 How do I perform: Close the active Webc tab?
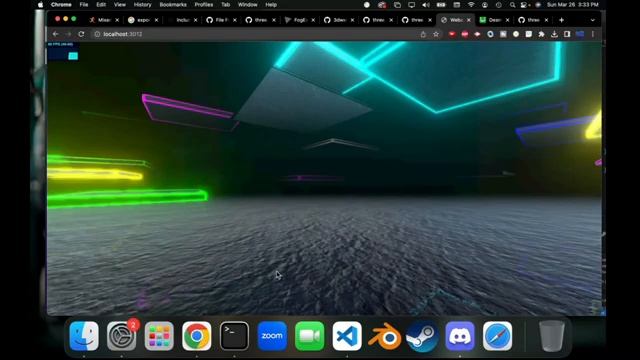tap(469, 20)
